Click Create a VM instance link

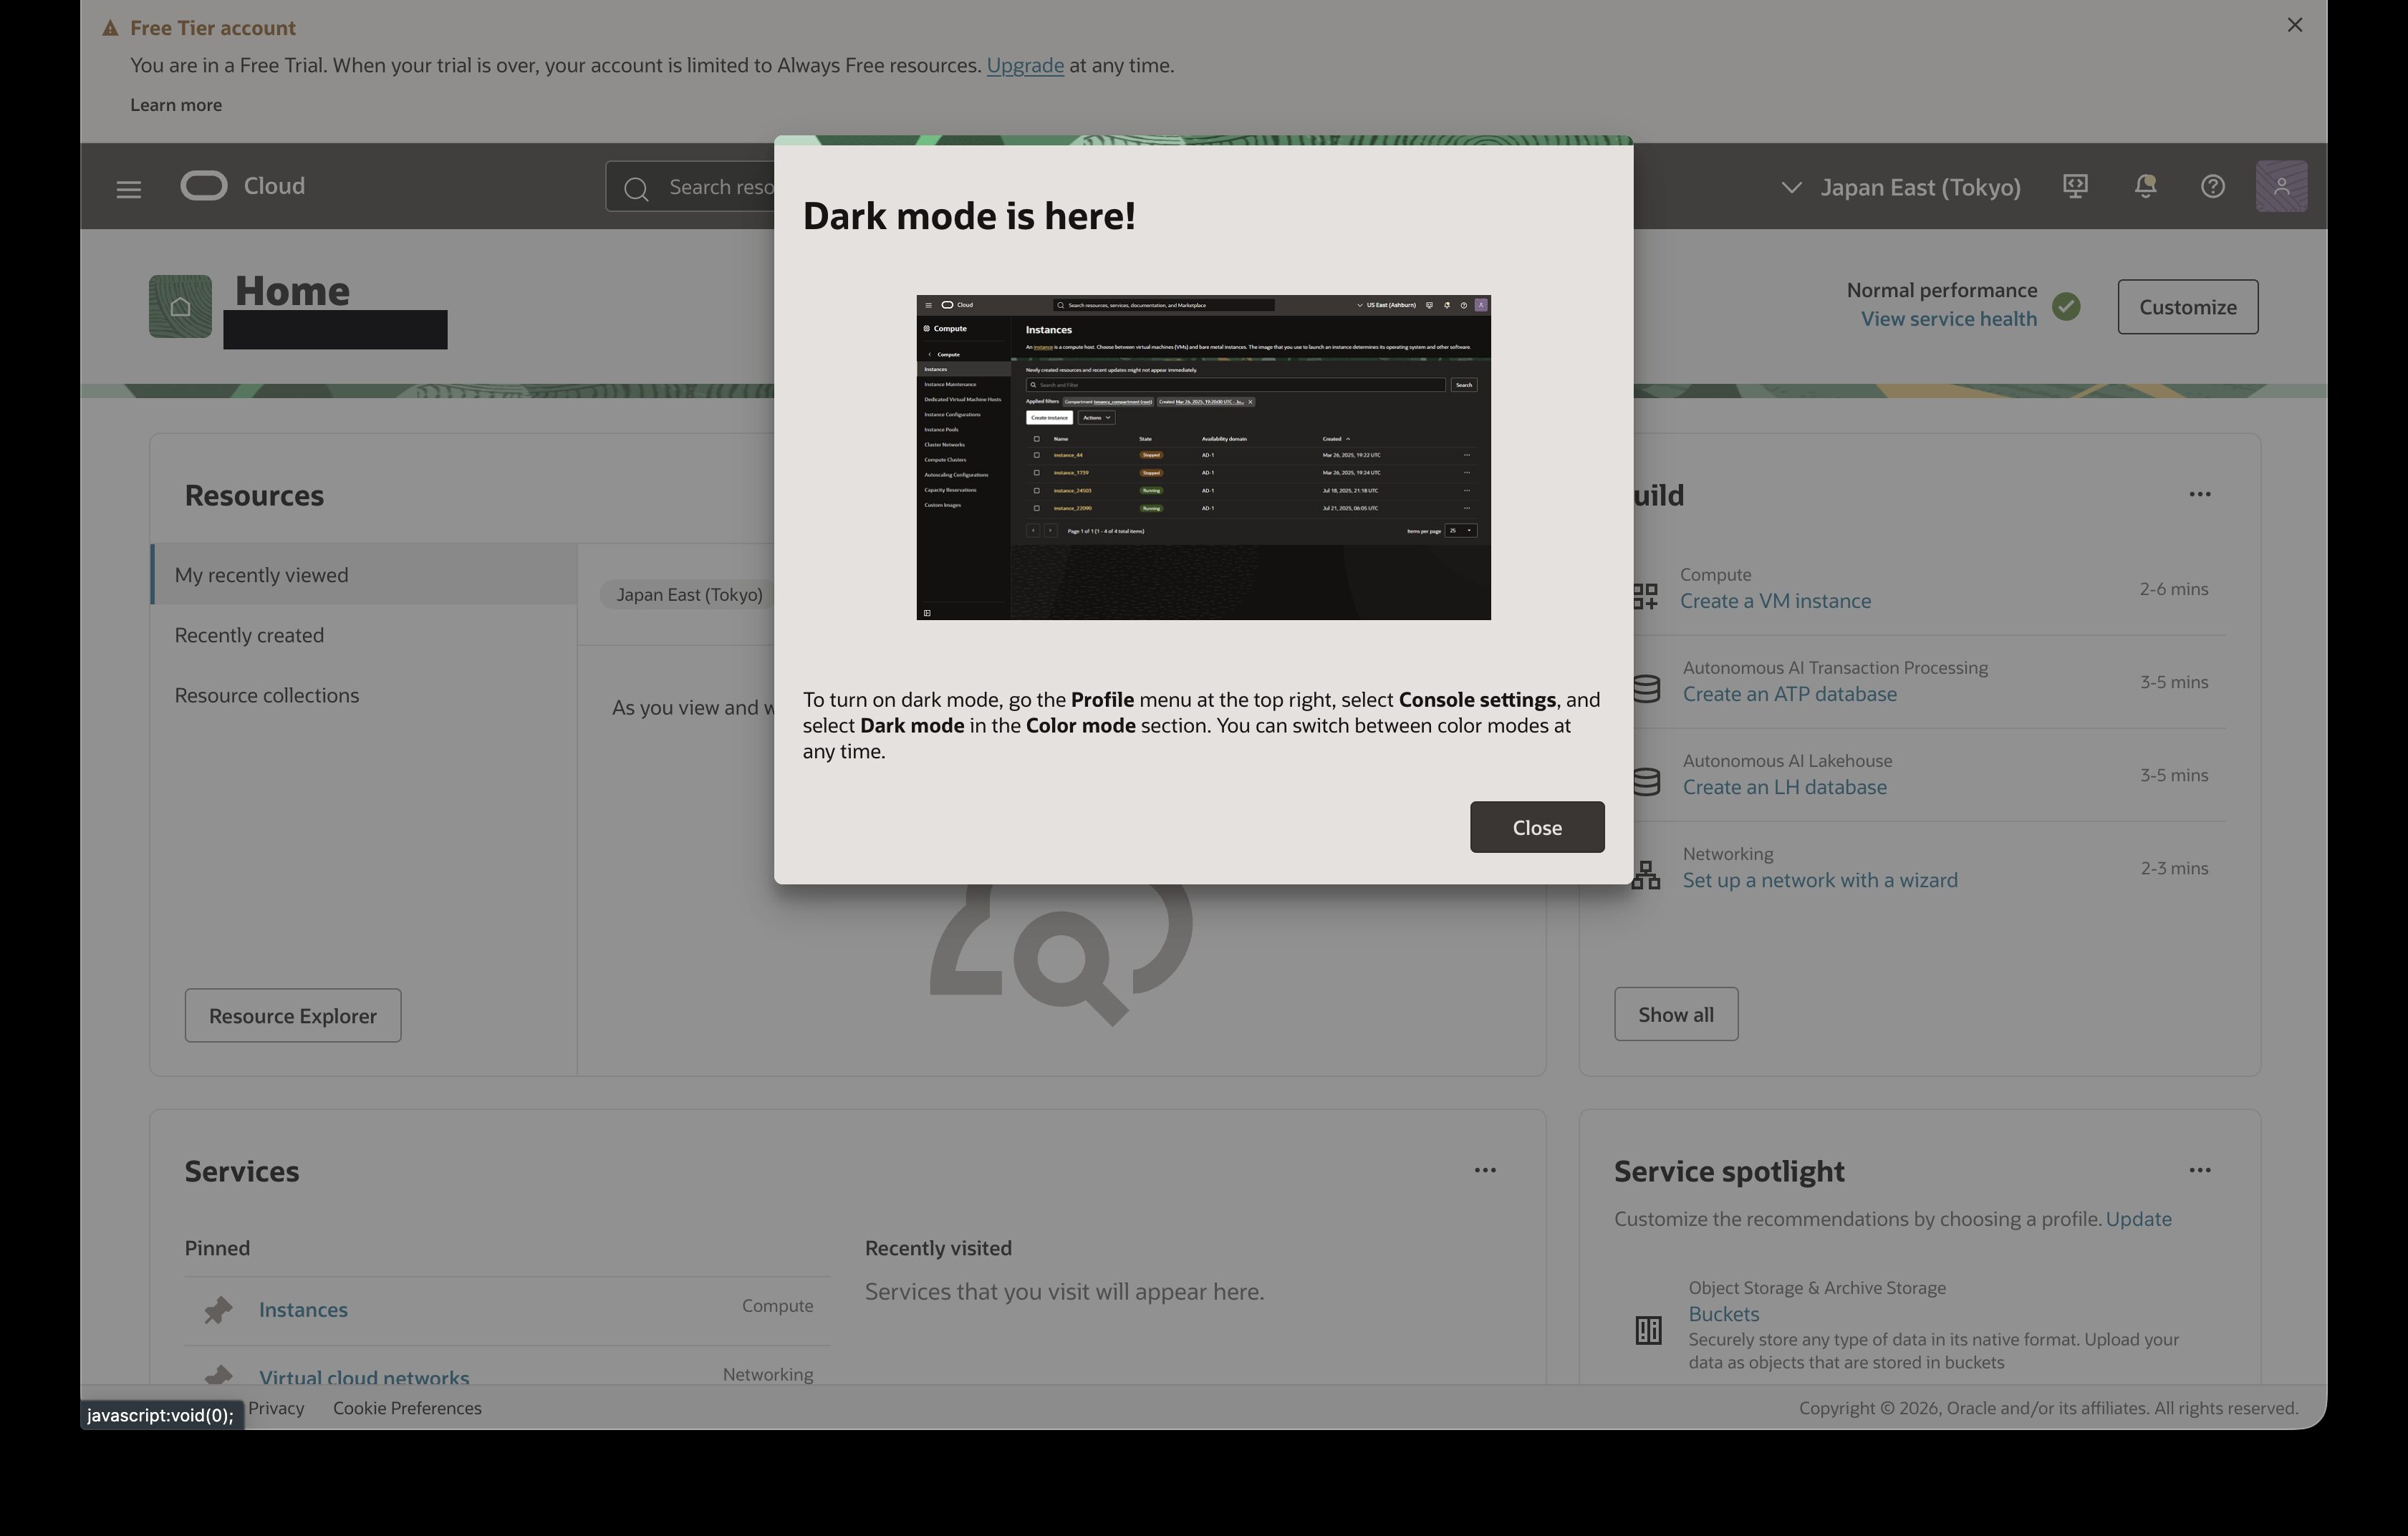(x=1775, y=601)
